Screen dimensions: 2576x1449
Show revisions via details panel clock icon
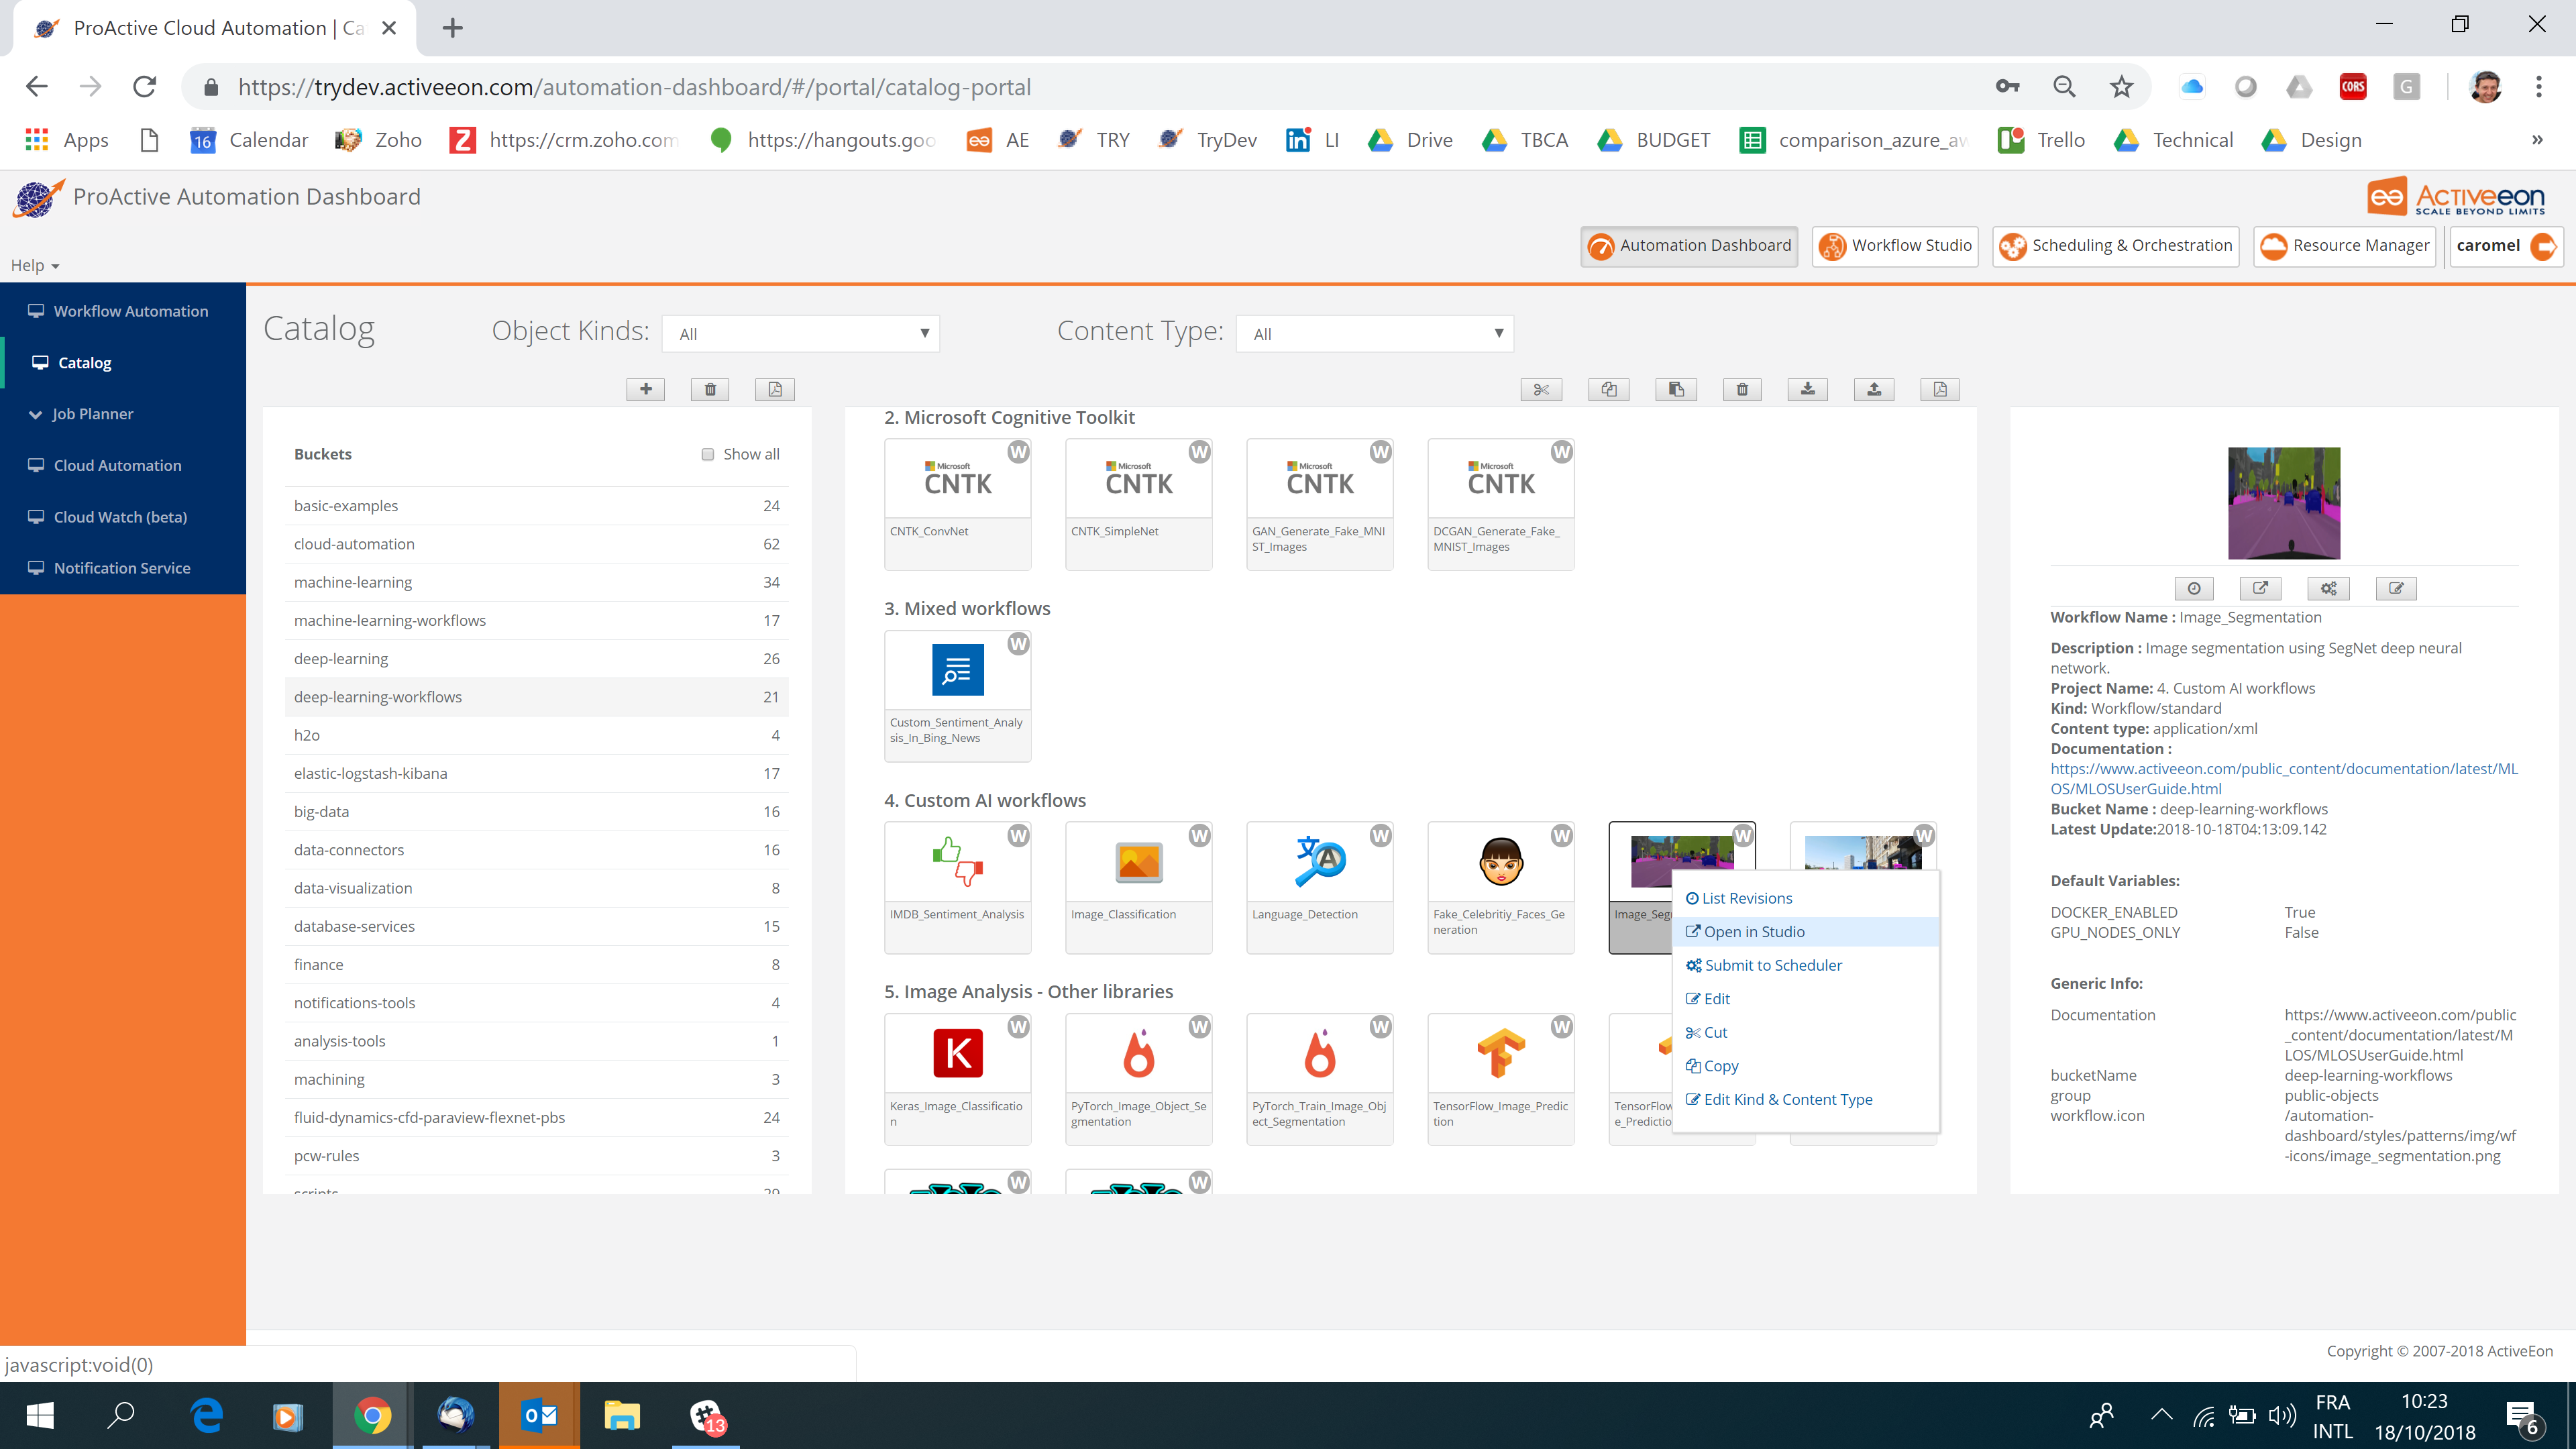pos(2194,588)
